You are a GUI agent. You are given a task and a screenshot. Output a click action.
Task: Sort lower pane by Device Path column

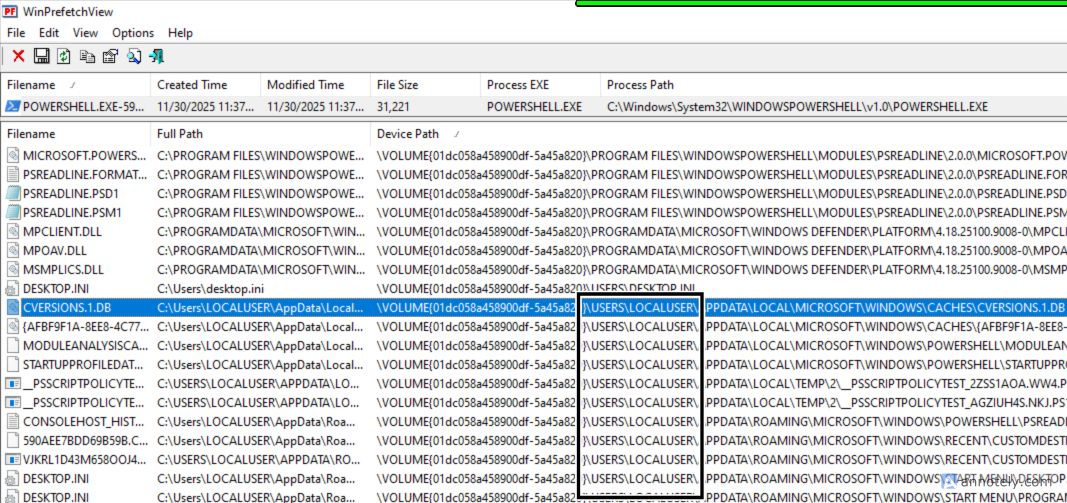click(x=719, y=134)
